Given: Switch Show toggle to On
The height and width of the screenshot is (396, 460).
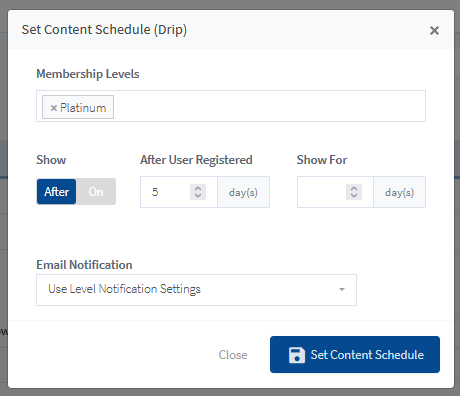Looking at the screenshot, I should (96, 192).
